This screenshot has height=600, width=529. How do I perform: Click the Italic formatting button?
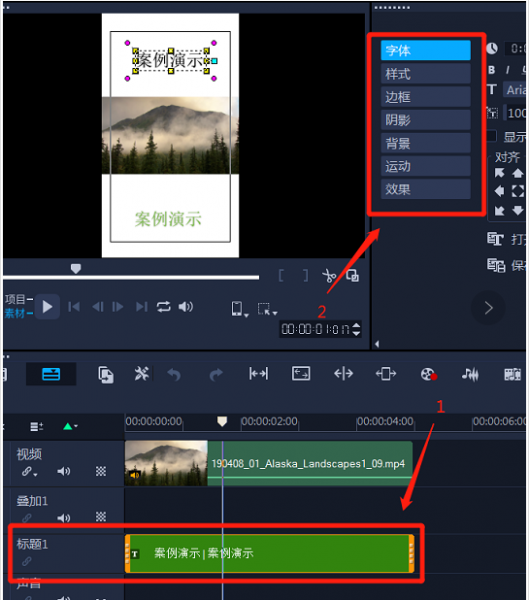pyautogui.click(x=508, y=70)
